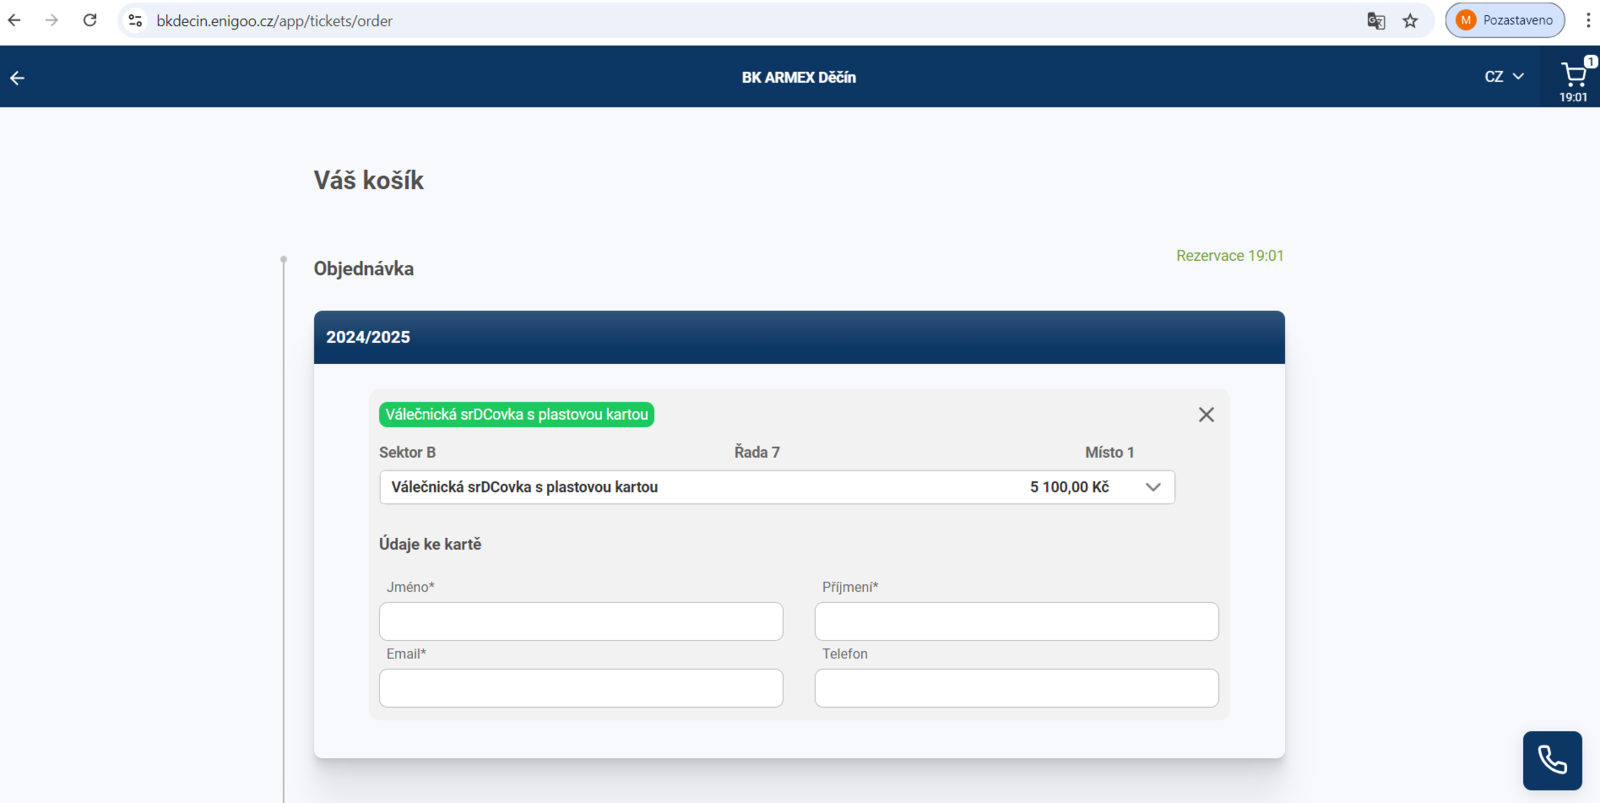Click into the Telefon field

[x=1016, y=688]
